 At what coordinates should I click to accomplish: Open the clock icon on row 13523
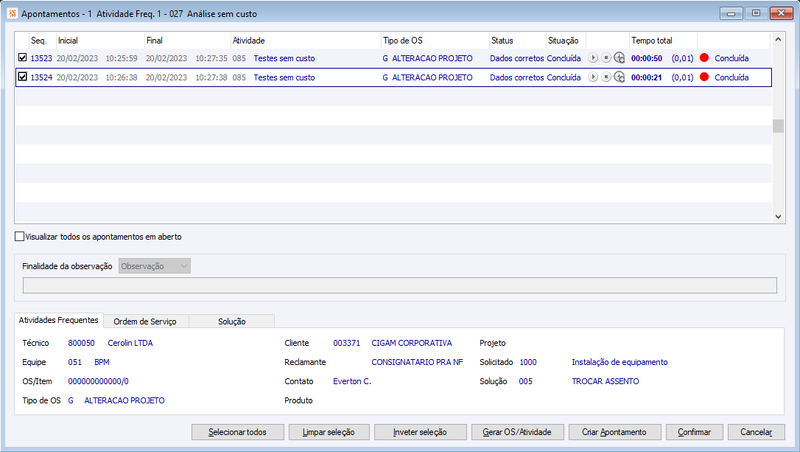(619, 58)
